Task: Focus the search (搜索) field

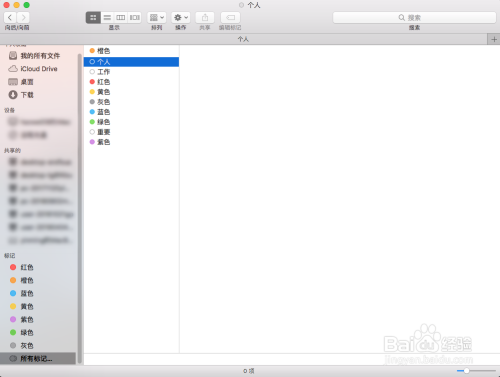Action: pyautogui.click(x=414, y=18)
